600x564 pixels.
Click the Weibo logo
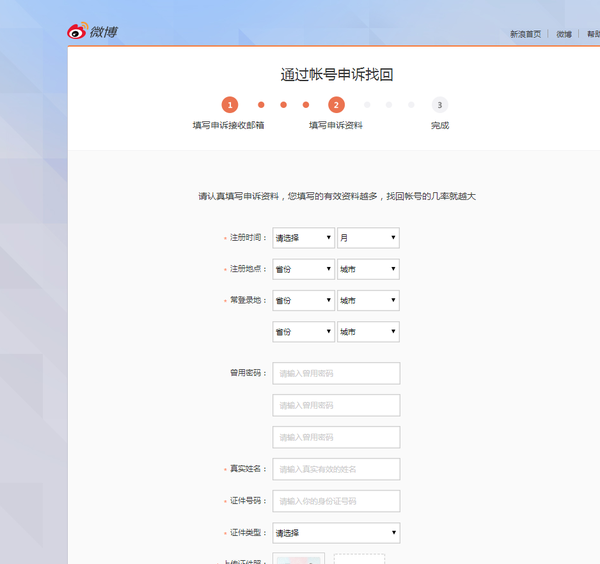click(x=92, y=32)
